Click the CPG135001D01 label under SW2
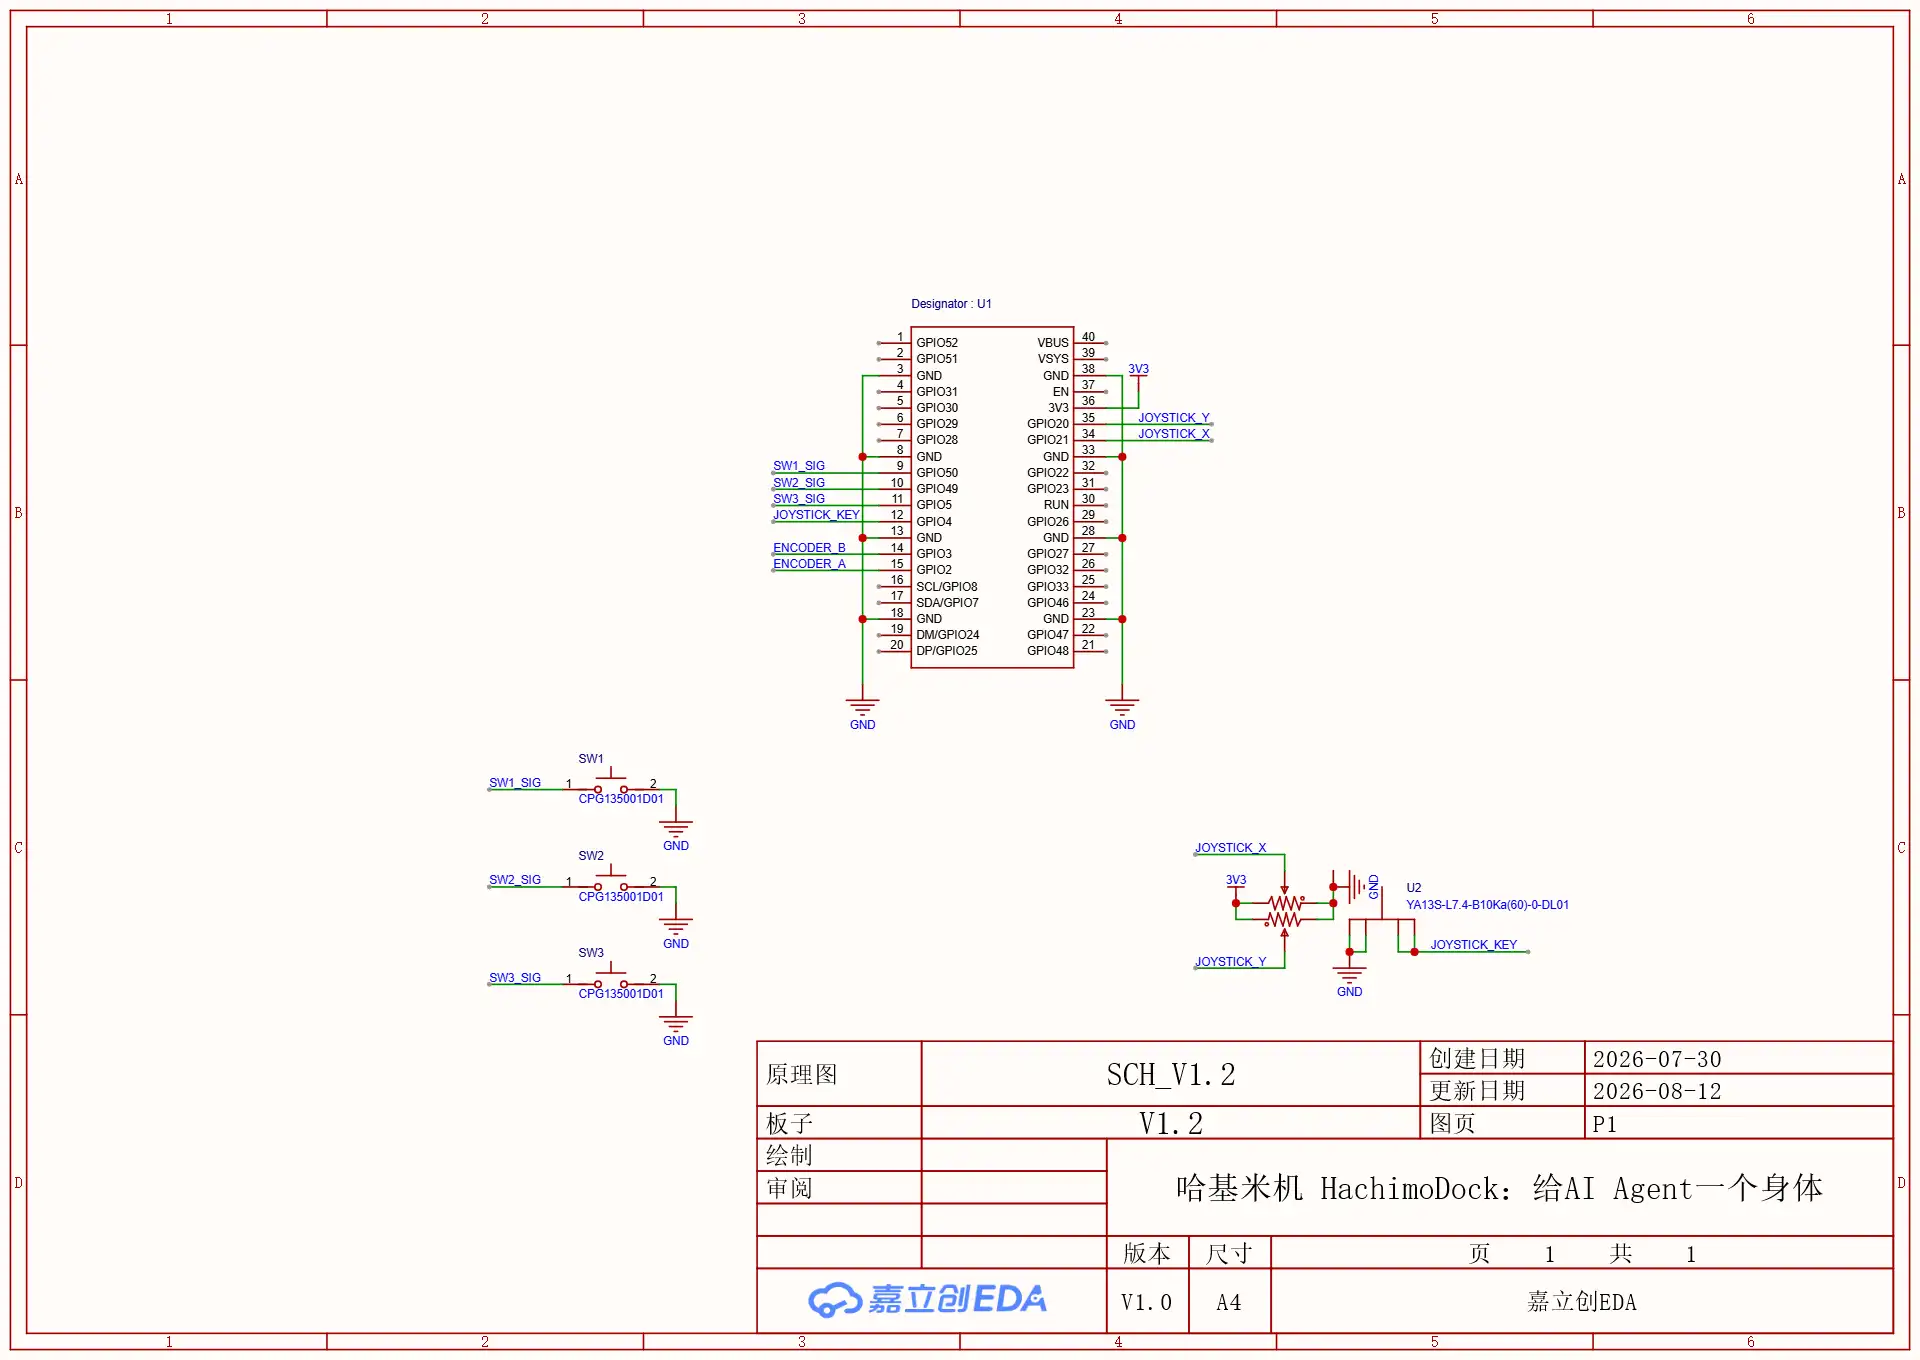 621,897
